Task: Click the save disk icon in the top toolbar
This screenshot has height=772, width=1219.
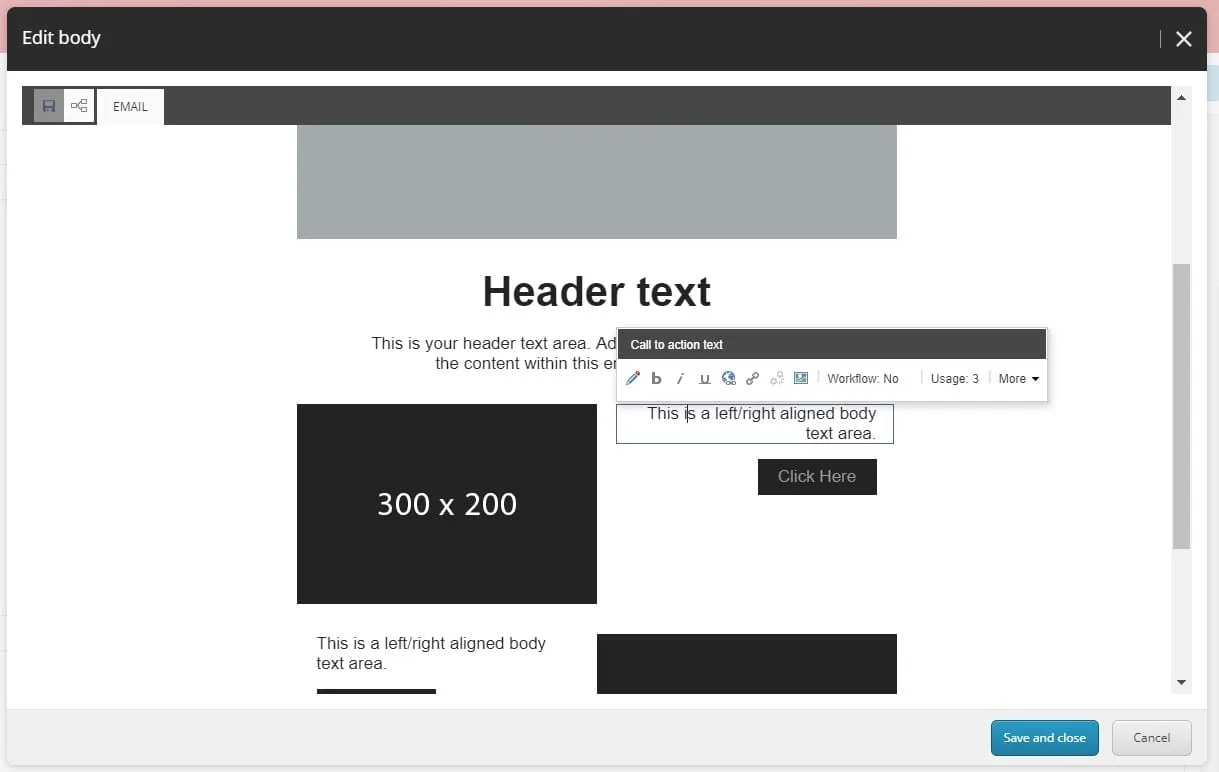Action: [x=48, y=105]
